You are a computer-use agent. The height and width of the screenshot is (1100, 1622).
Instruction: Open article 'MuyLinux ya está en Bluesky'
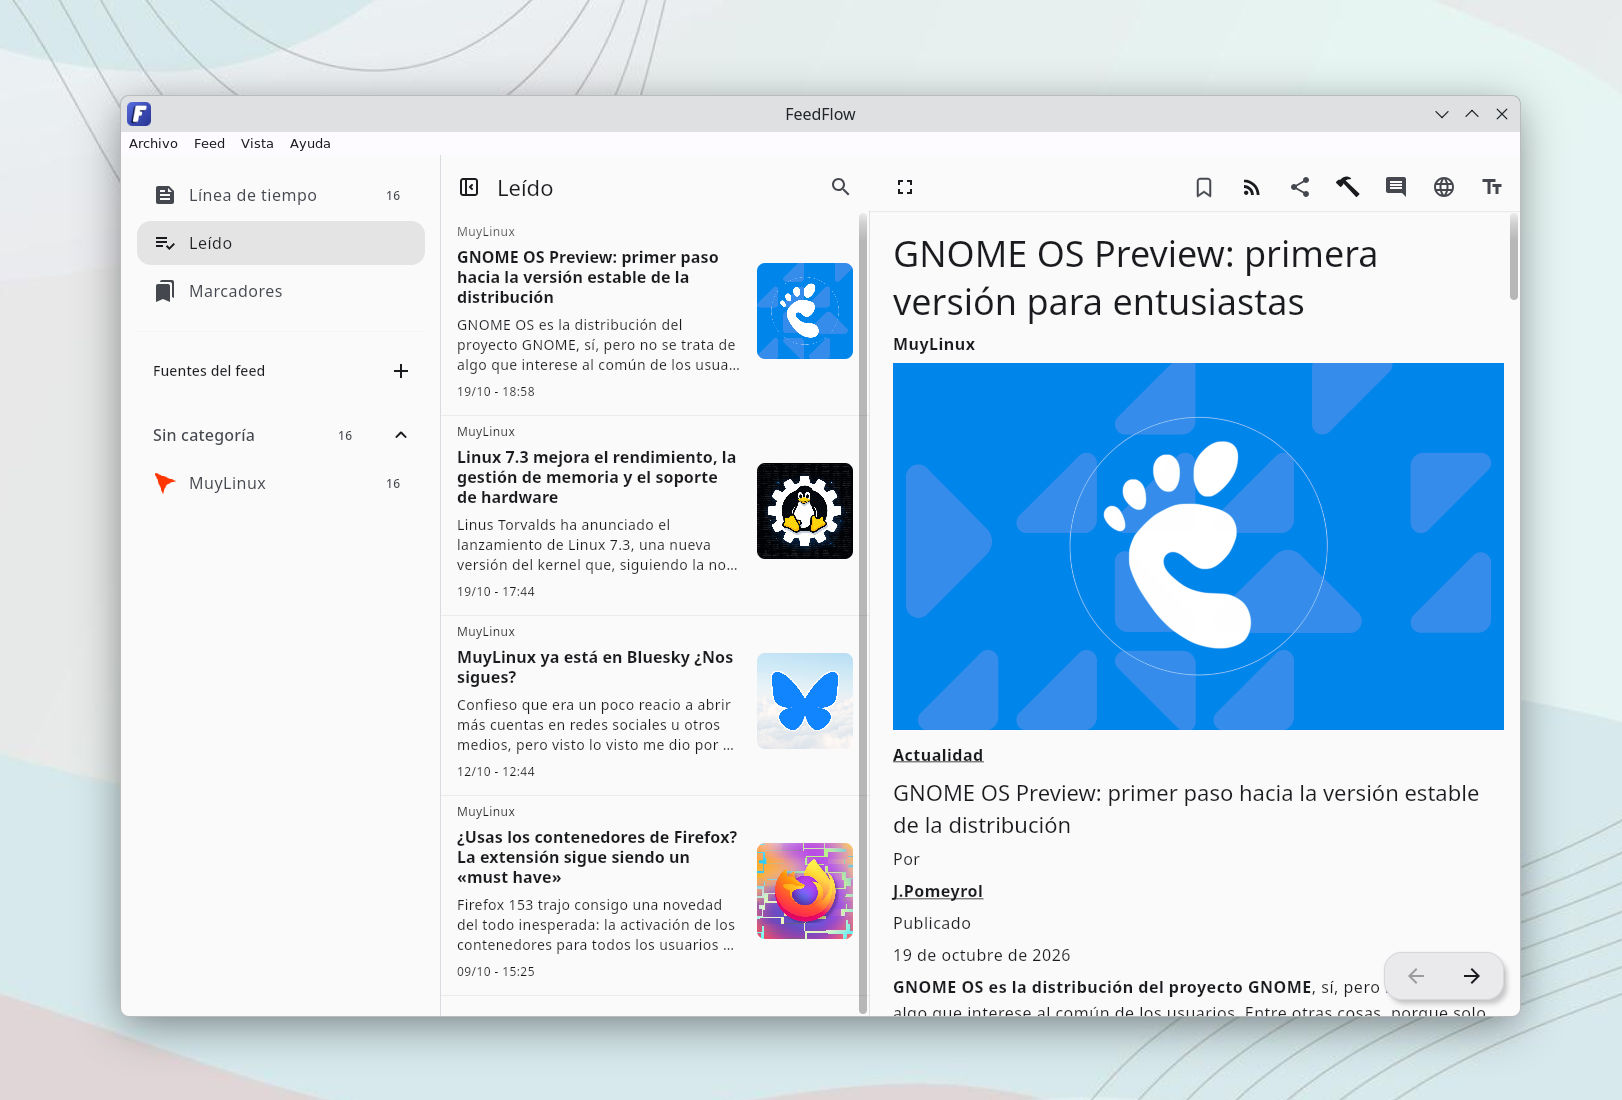(x=650, y=706)
